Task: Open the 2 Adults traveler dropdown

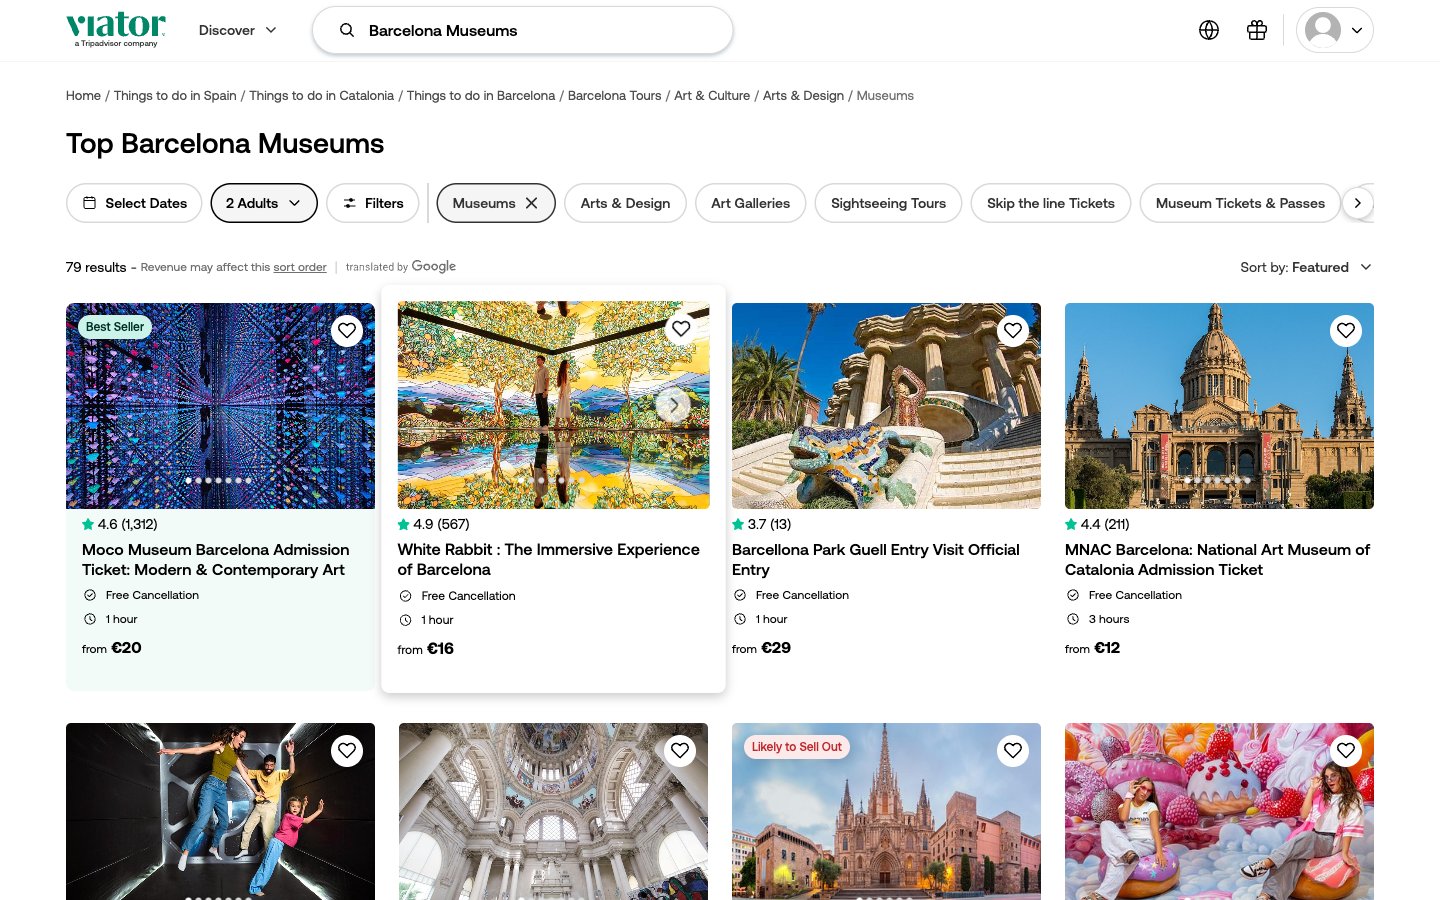Action: pos(264,203)
